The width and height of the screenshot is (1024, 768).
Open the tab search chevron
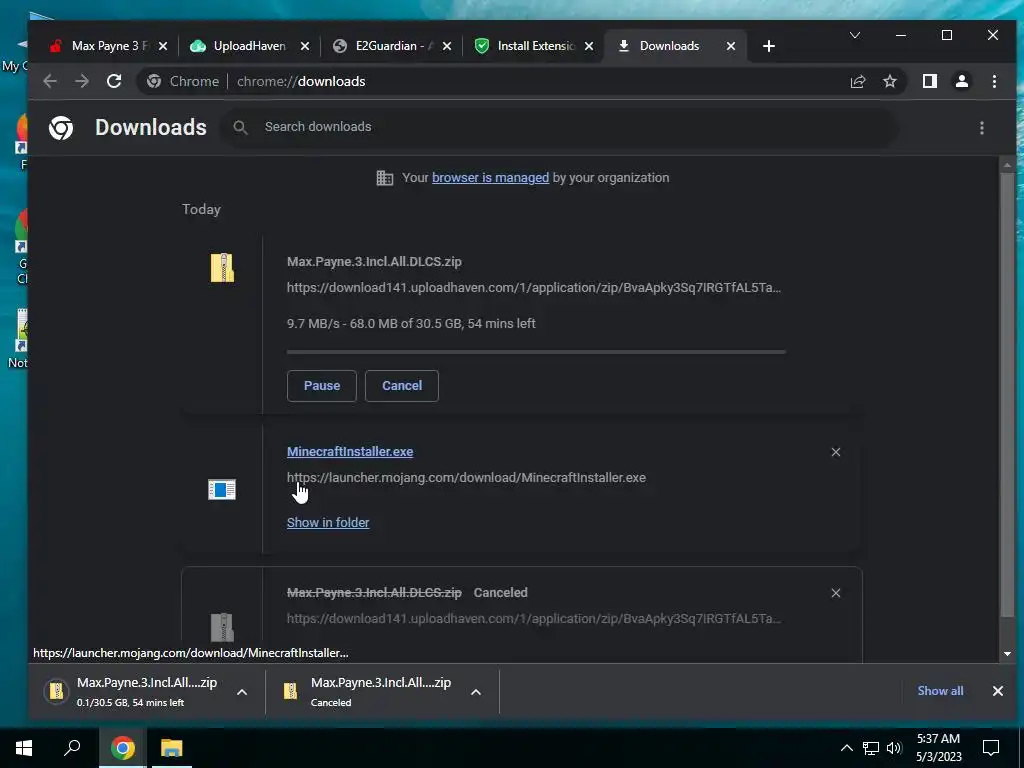[x=854, y=35]
